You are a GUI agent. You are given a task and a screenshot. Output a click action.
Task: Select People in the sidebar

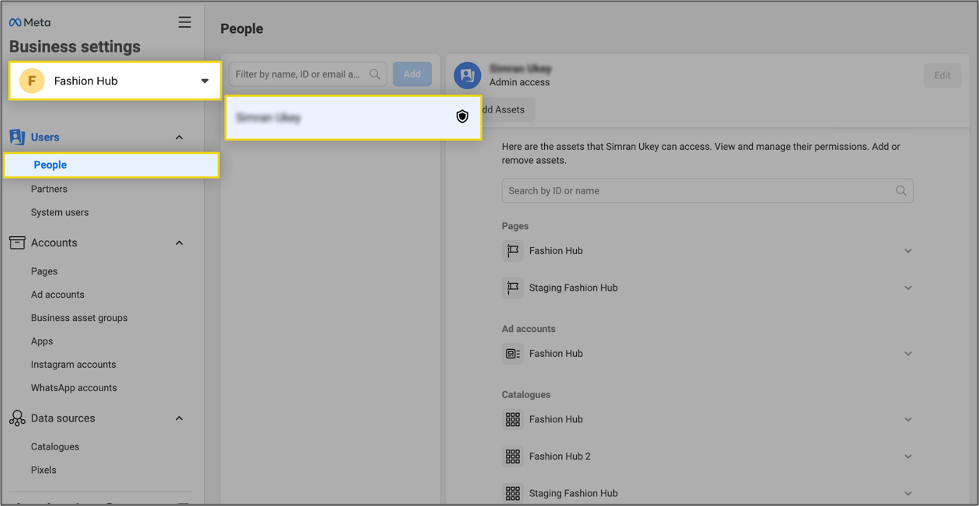[x=112, y=166]
